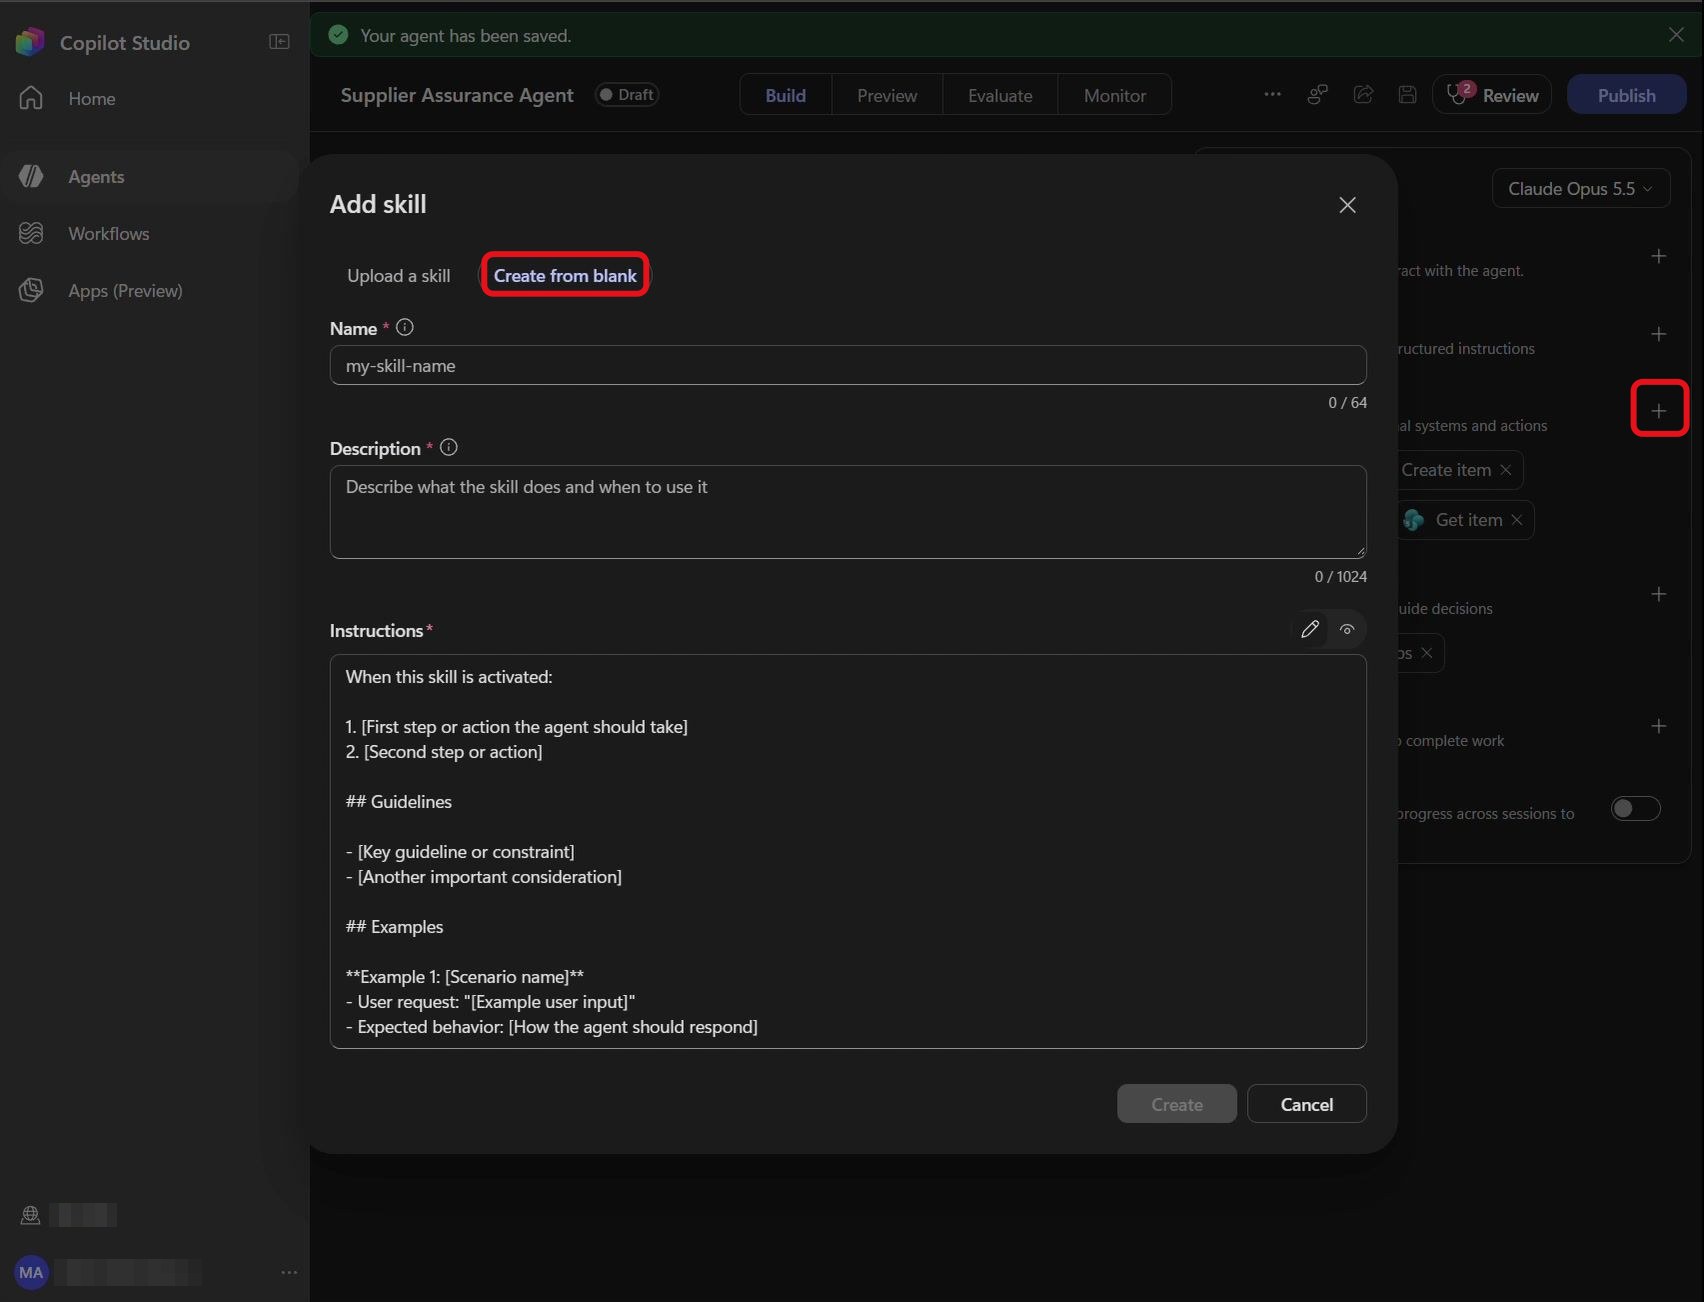Collapse the sidebar panel icon
The width and height of the screenshot is (1704, 1302).
[279, 42]
